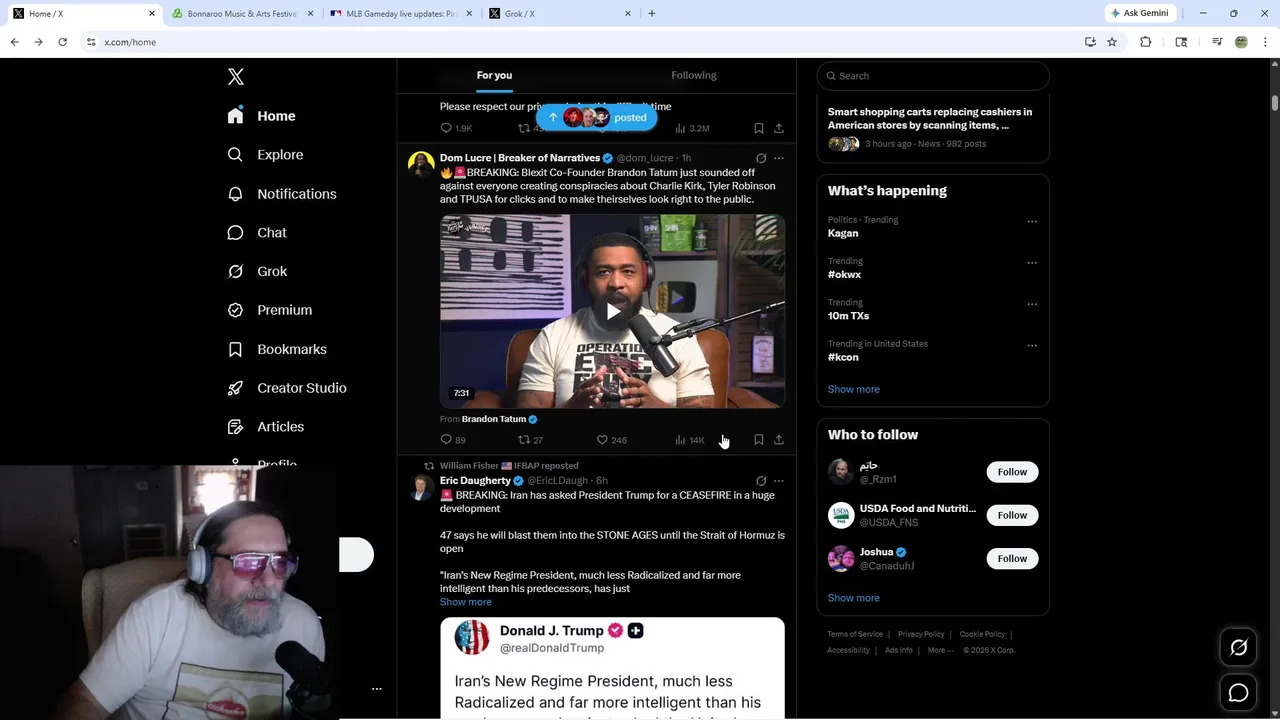1280x720 pixels.
Task: Reply to Dom Lucre's post
Action: click(x=453, y=440)
